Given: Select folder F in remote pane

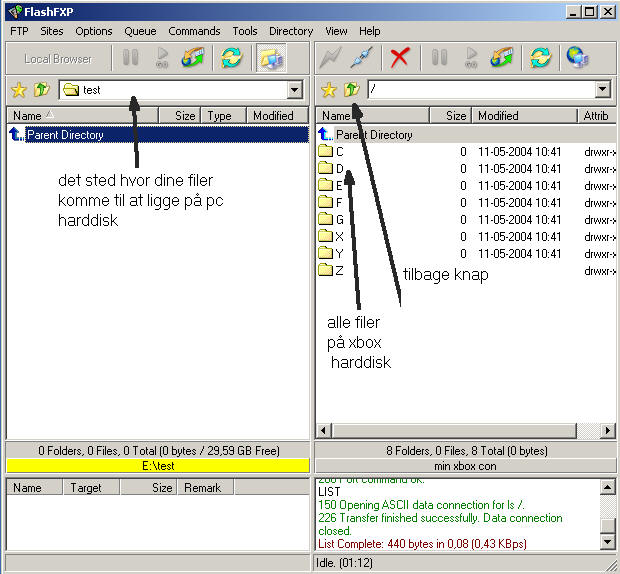Looking at the screenshot, I should coord(466,202).
